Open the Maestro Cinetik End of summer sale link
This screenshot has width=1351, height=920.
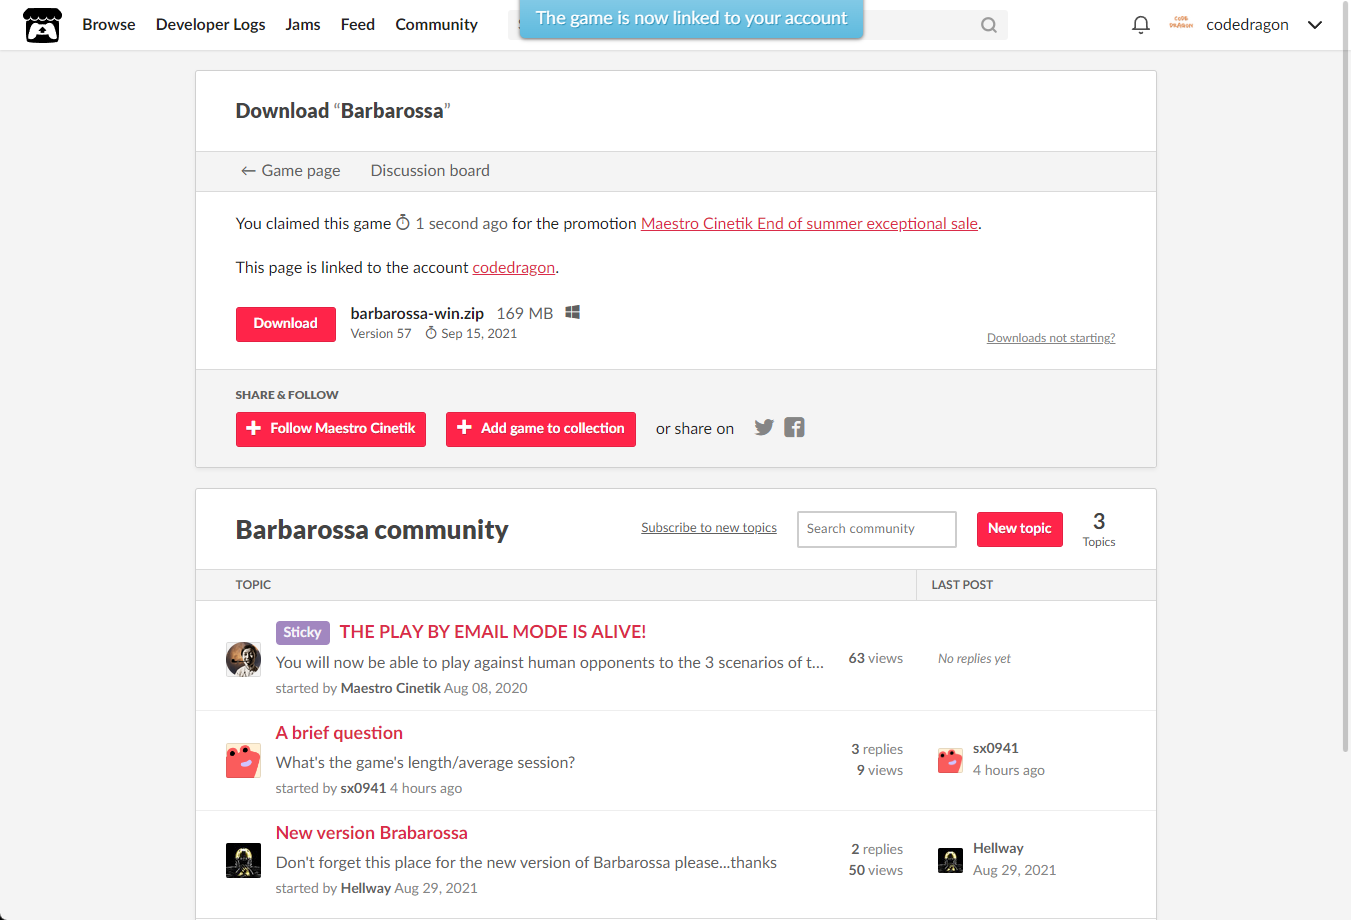(809, 224)
